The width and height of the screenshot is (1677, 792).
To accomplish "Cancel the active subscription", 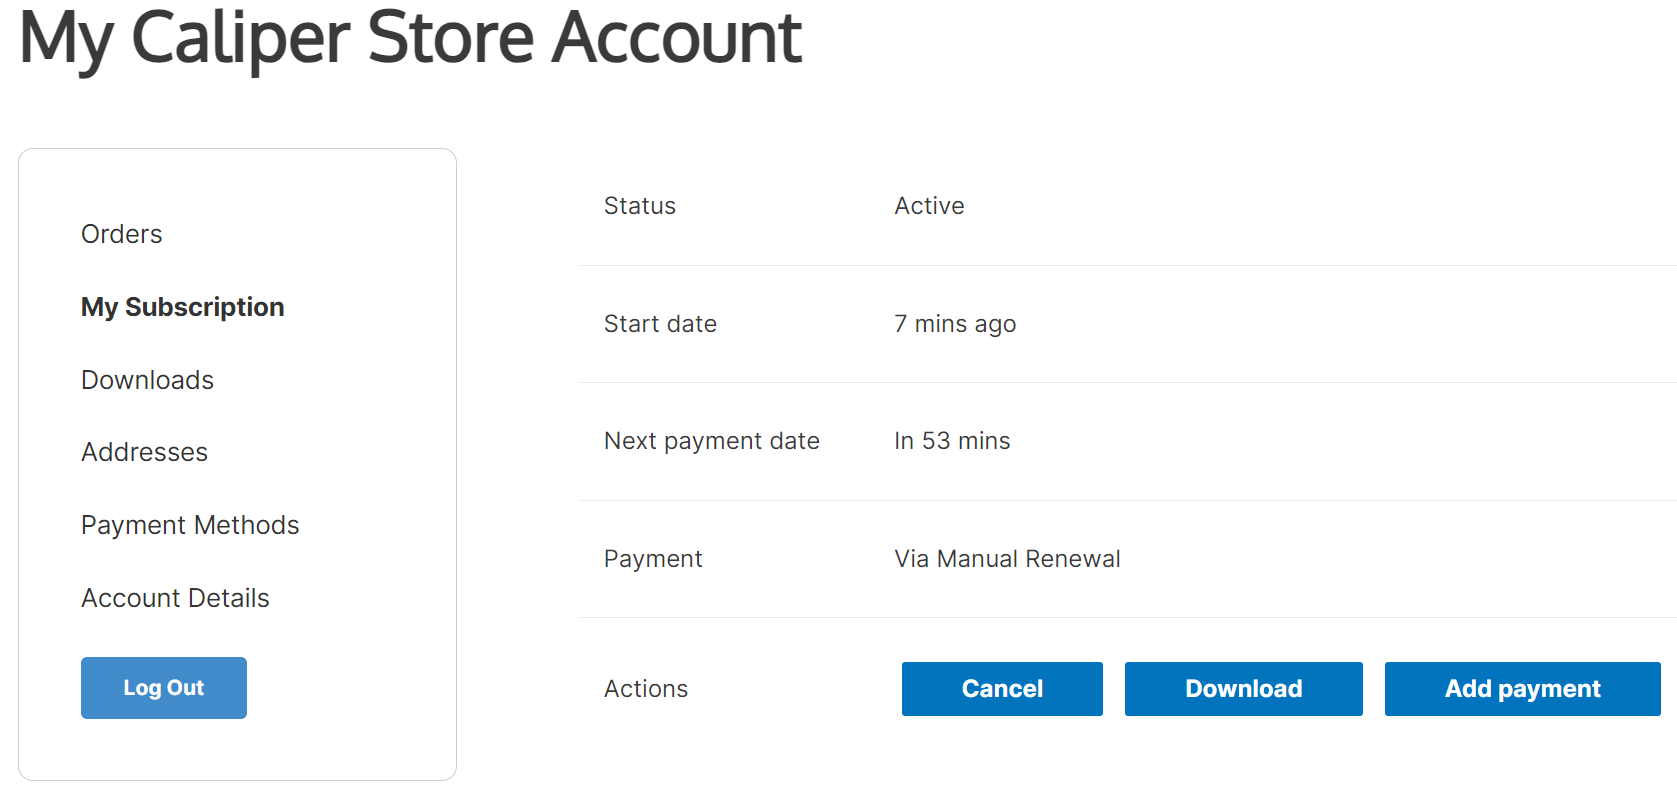I will click(x=1002, y=689).
